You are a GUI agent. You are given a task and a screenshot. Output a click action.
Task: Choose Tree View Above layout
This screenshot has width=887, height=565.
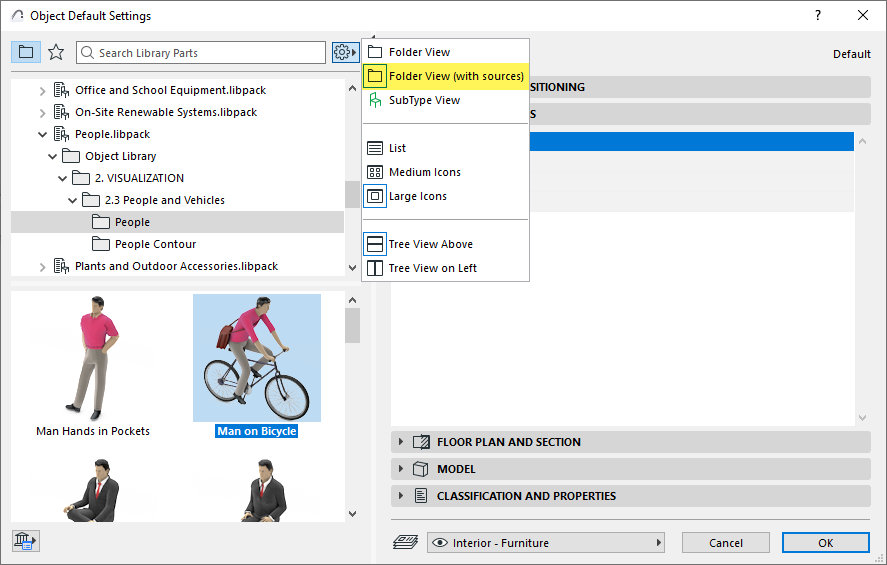(430, 244)
